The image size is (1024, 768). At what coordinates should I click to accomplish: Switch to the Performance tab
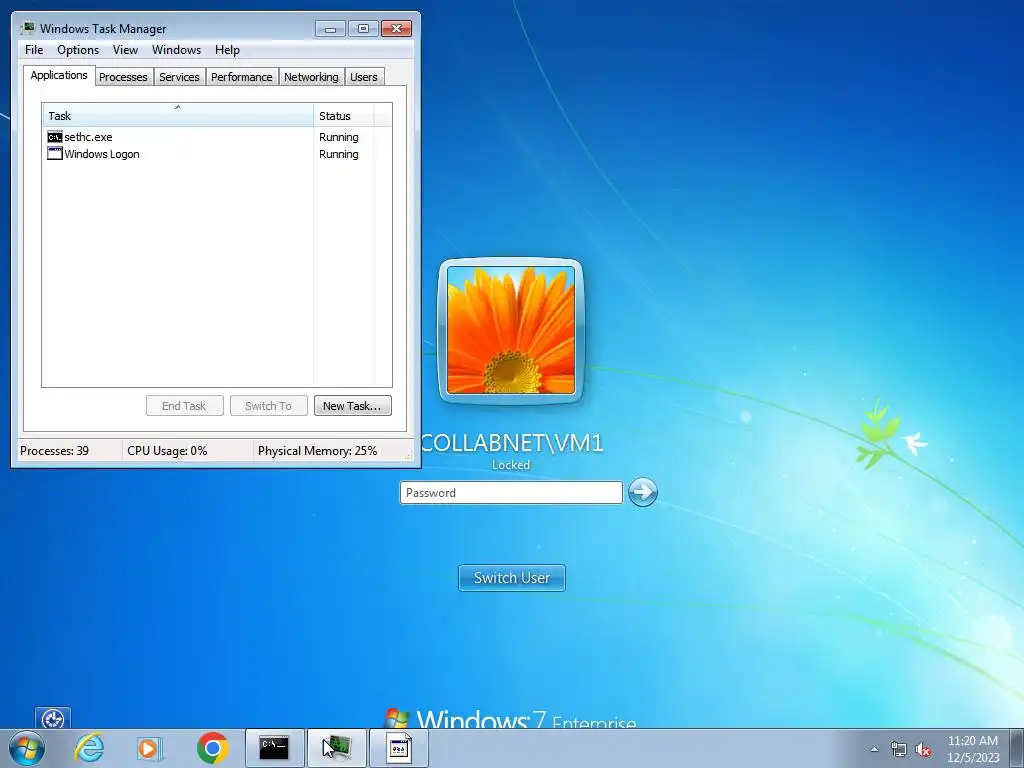(242, 77)
